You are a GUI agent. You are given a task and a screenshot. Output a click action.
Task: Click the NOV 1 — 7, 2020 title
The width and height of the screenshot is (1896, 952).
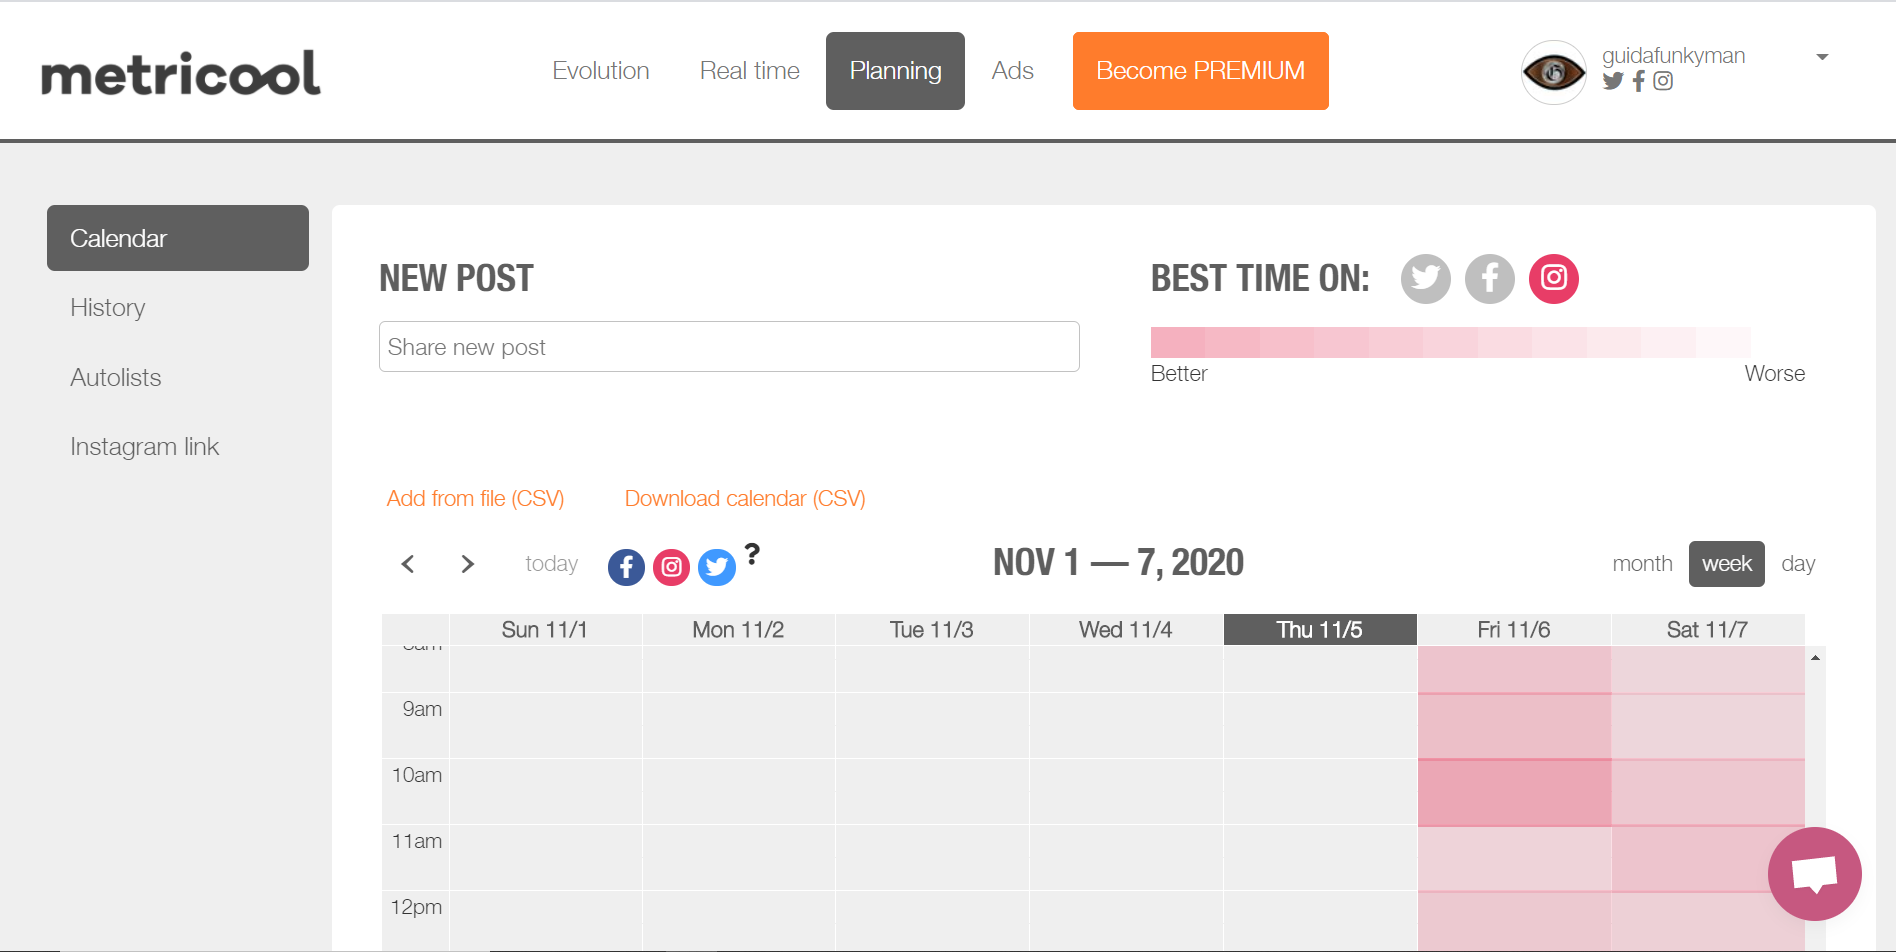point(1118,563)
